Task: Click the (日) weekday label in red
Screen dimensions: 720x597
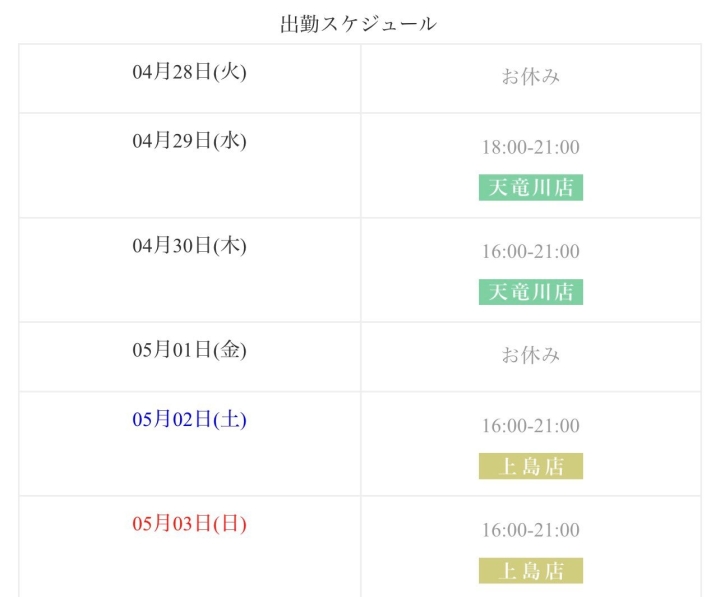Action: [x=229, y=523]
